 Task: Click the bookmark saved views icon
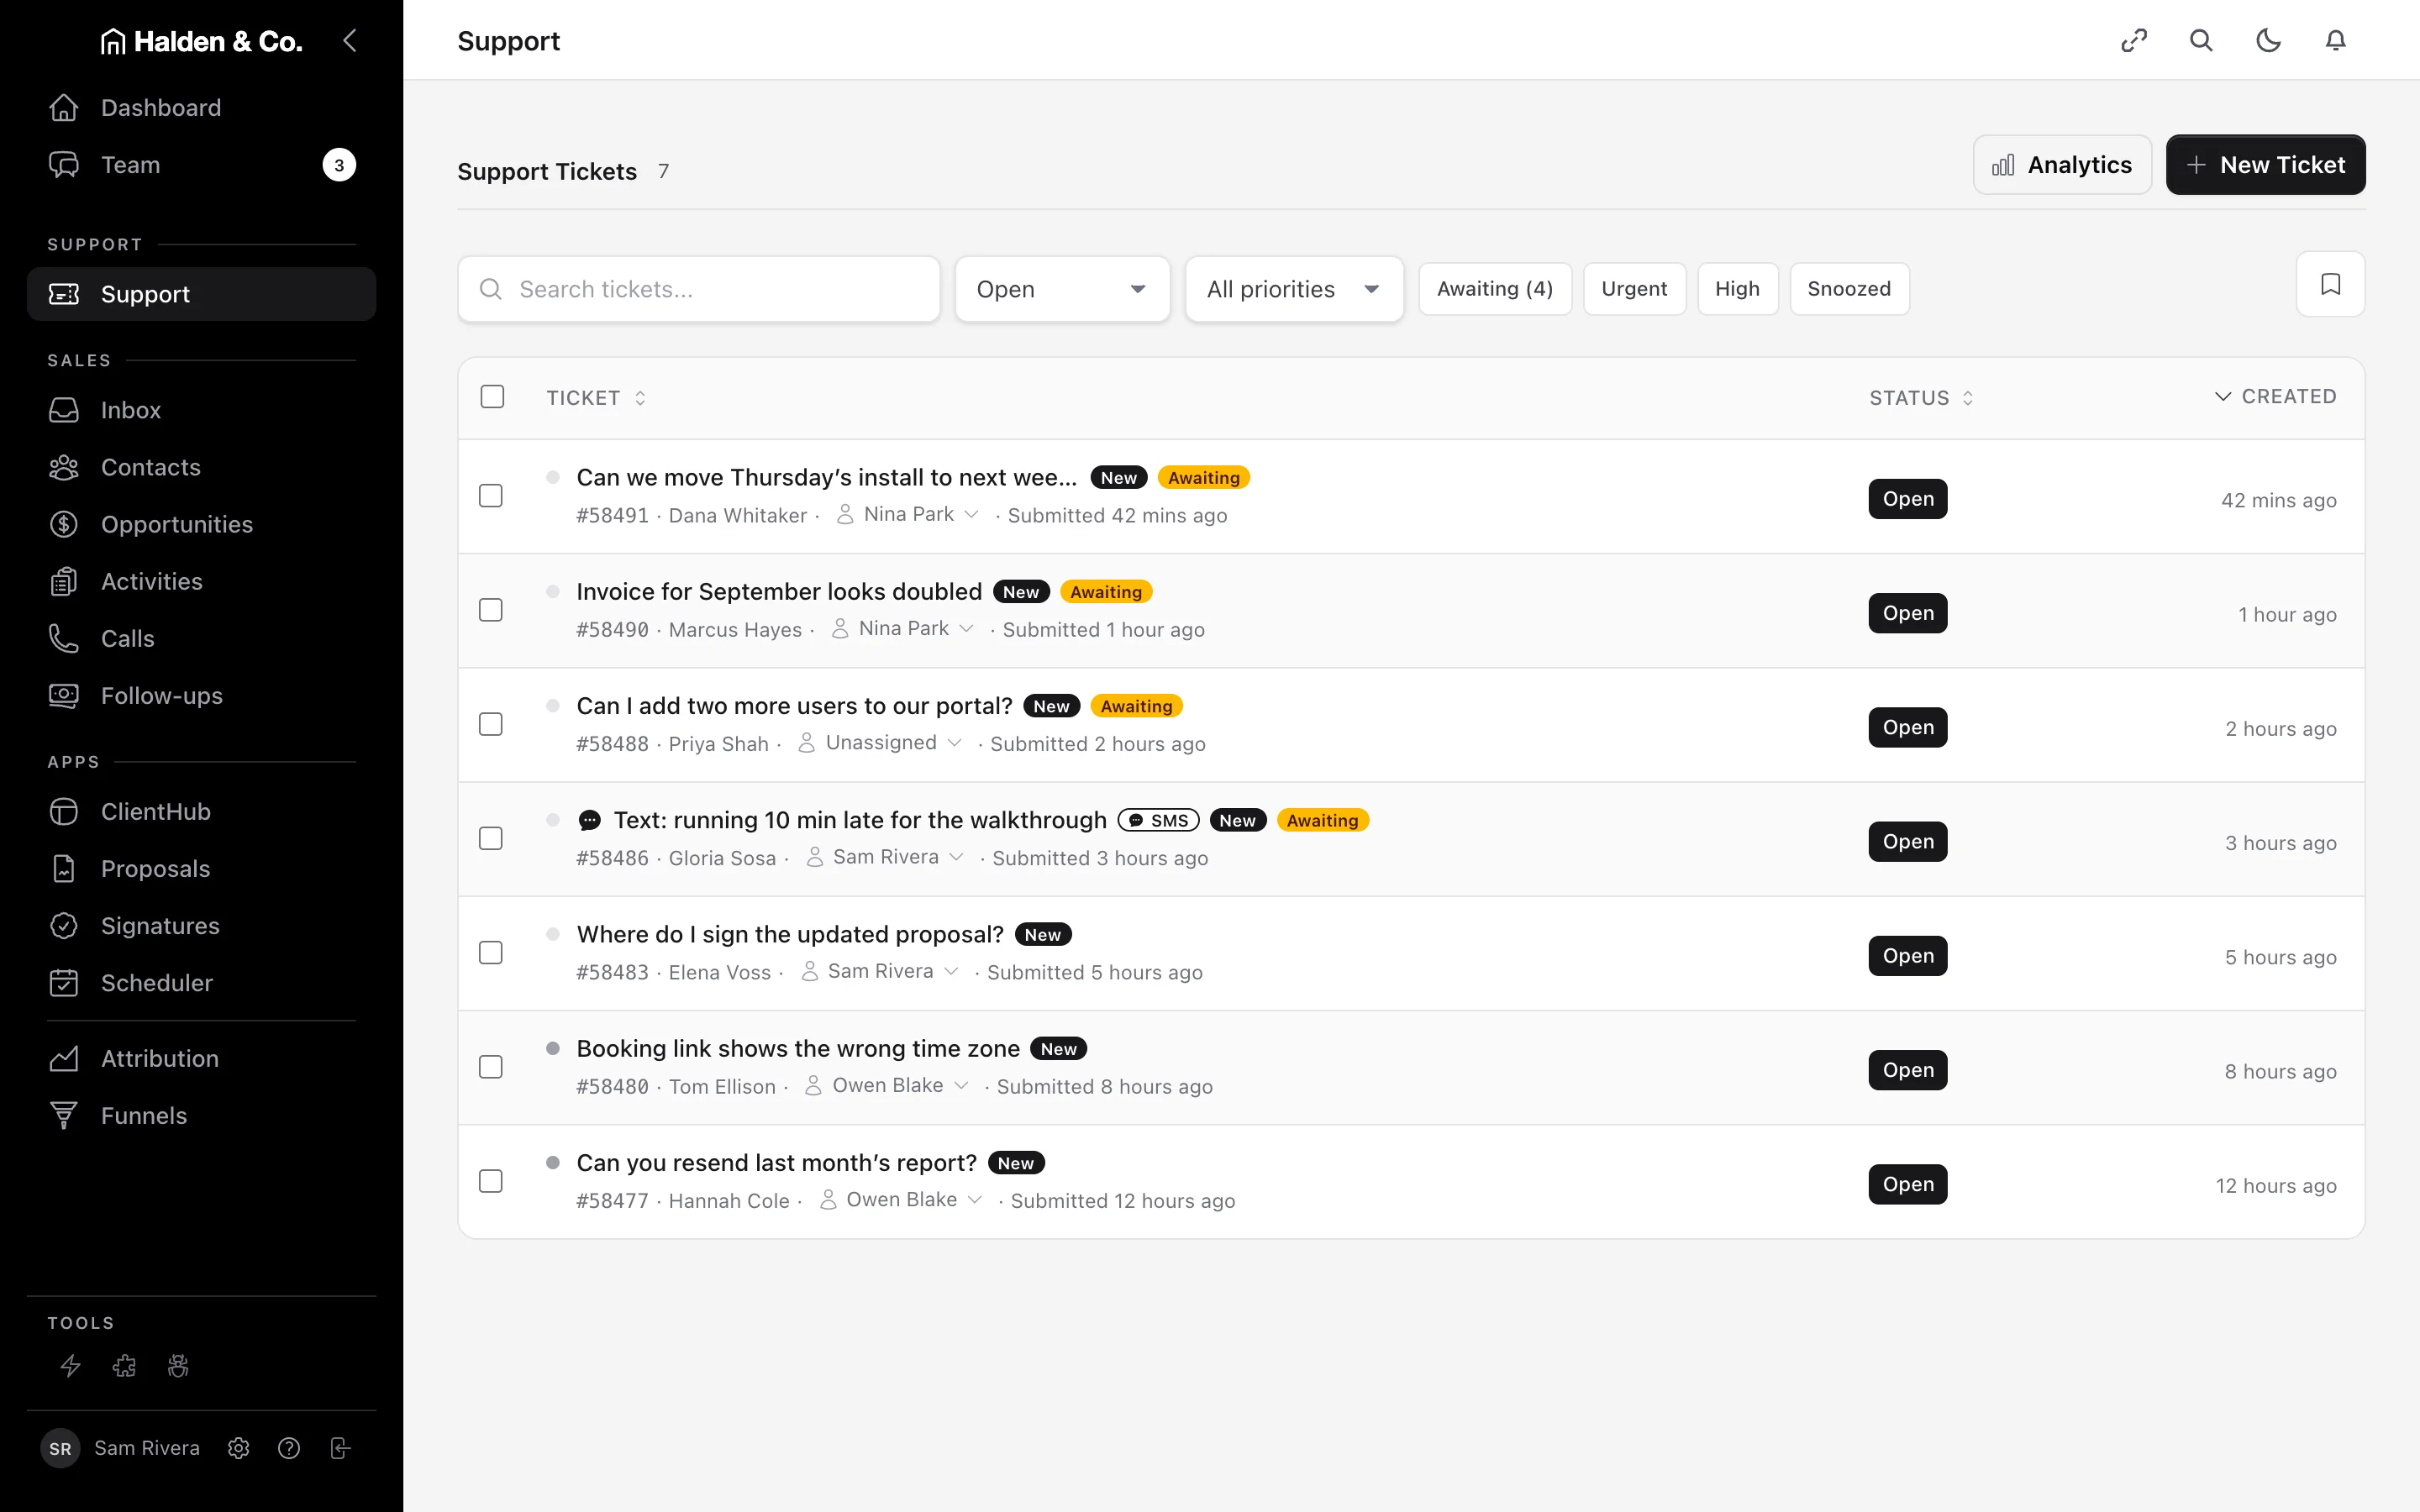2330,284
